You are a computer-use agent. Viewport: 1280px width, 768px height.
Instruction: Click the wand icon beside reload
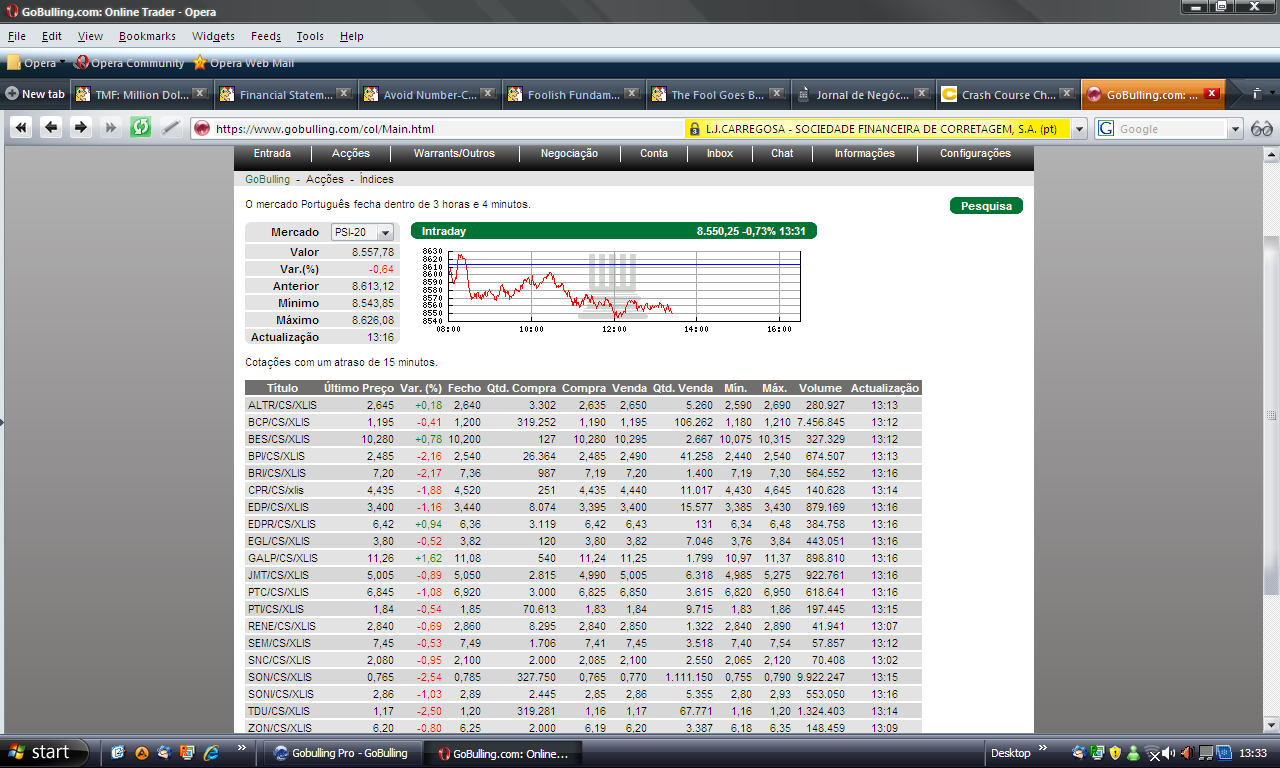tap(171, 127)
